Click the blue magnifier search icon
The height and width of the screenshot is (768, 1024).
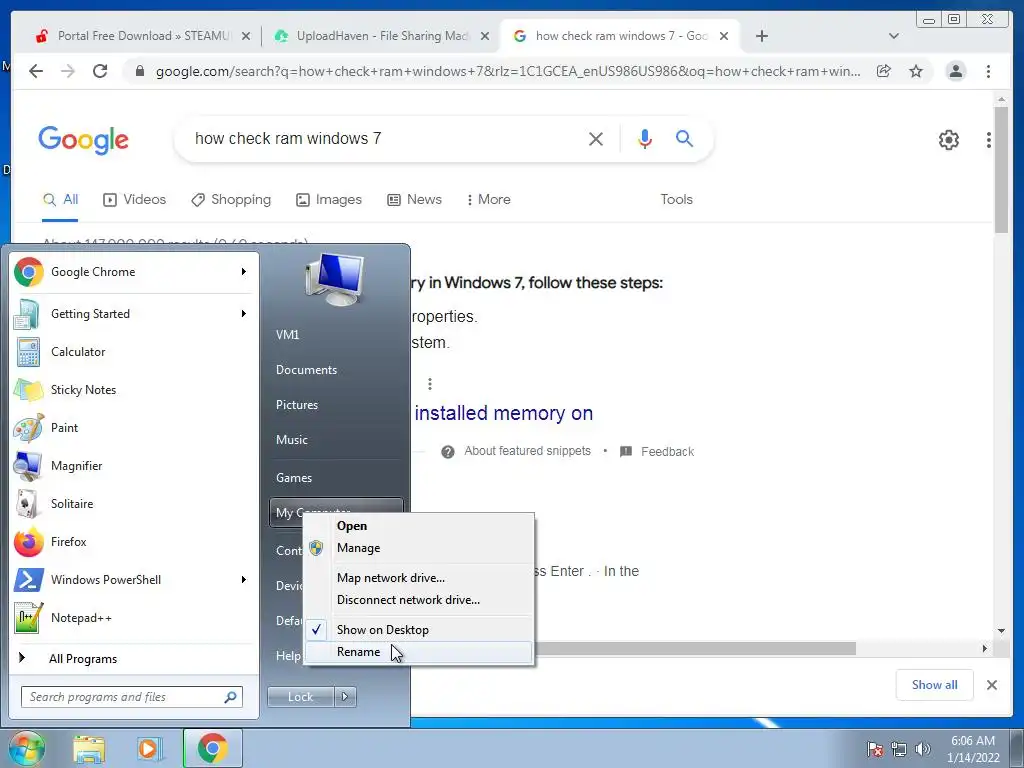tap(684, 138)
